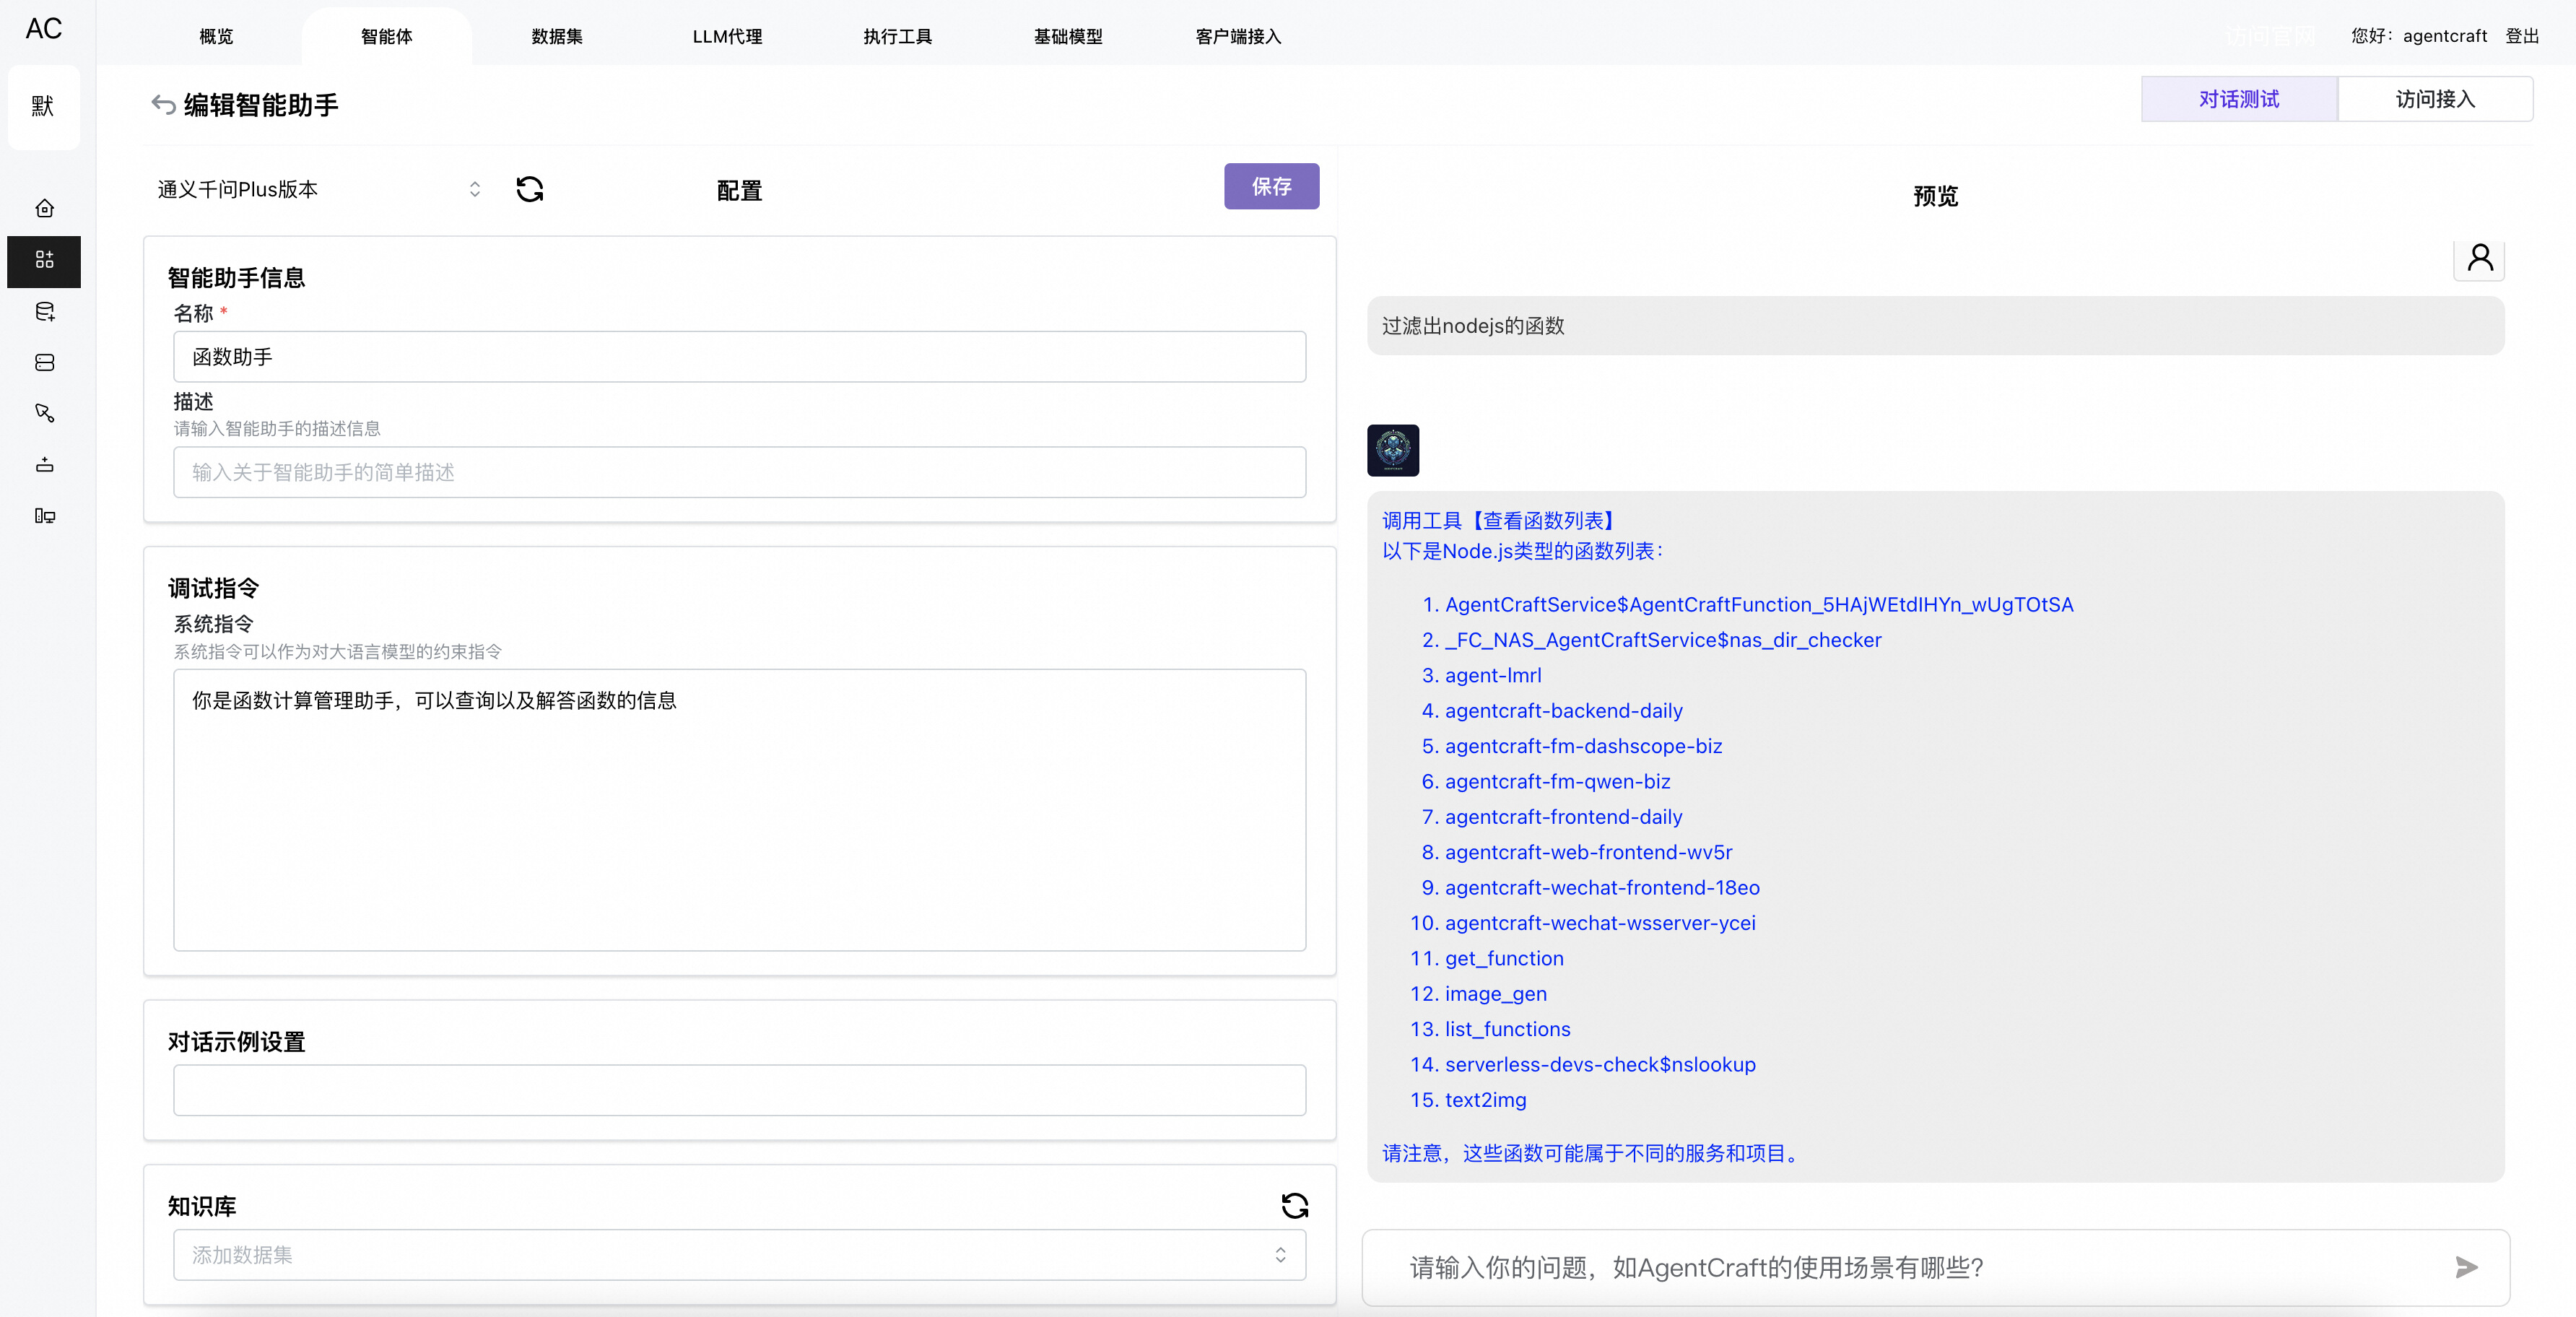This screenshot has width=2576, height=1317.
Task: Open the client access sidebar icon
Action: 44,516
